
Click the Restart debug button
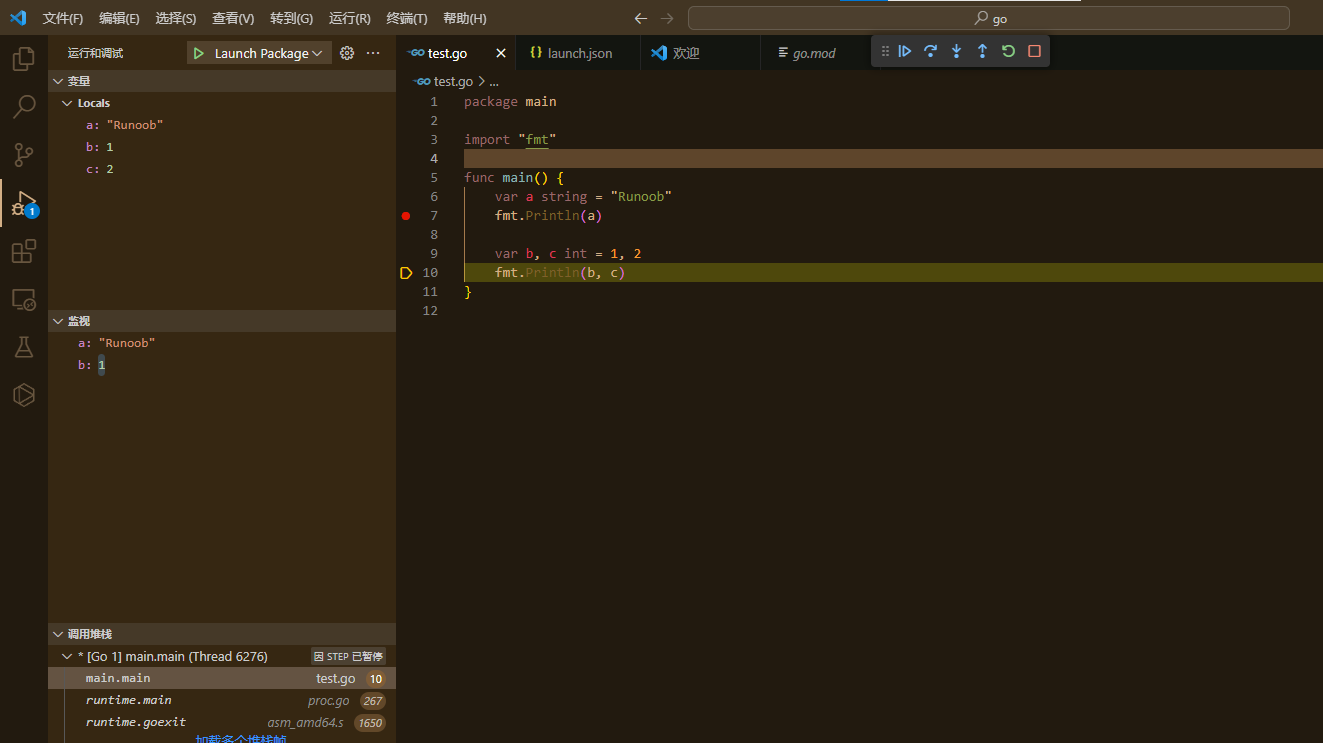pyautogui.click(x=1008, y=51)
